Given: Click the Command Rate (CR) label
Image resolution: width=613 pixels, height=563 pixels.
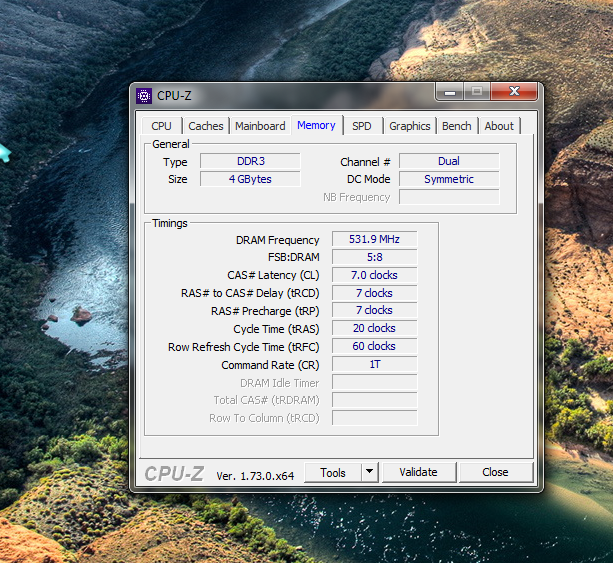Looking at the screenshot, I should 270,365.
